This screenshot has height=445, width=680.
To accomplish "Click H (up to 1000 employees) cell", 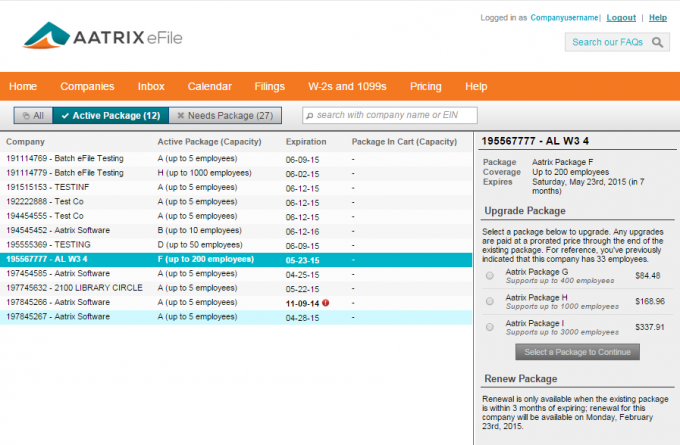I will [204, 173].
